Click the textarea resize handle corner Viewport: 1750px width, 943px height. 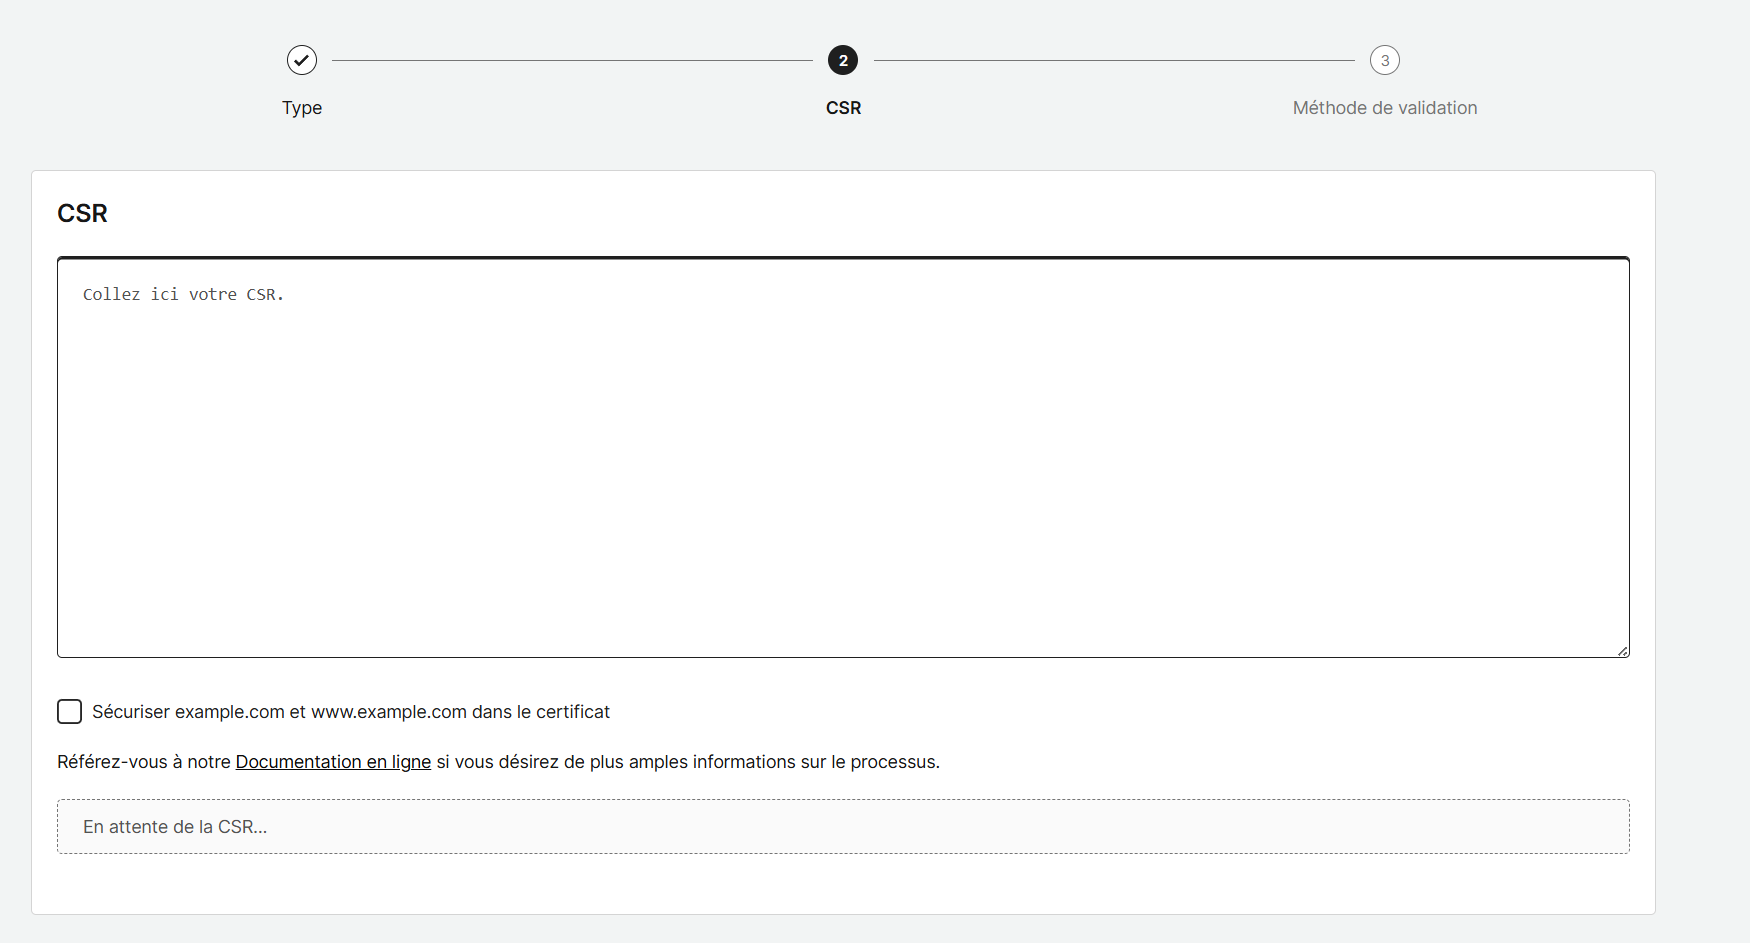tap(1622, 651)
